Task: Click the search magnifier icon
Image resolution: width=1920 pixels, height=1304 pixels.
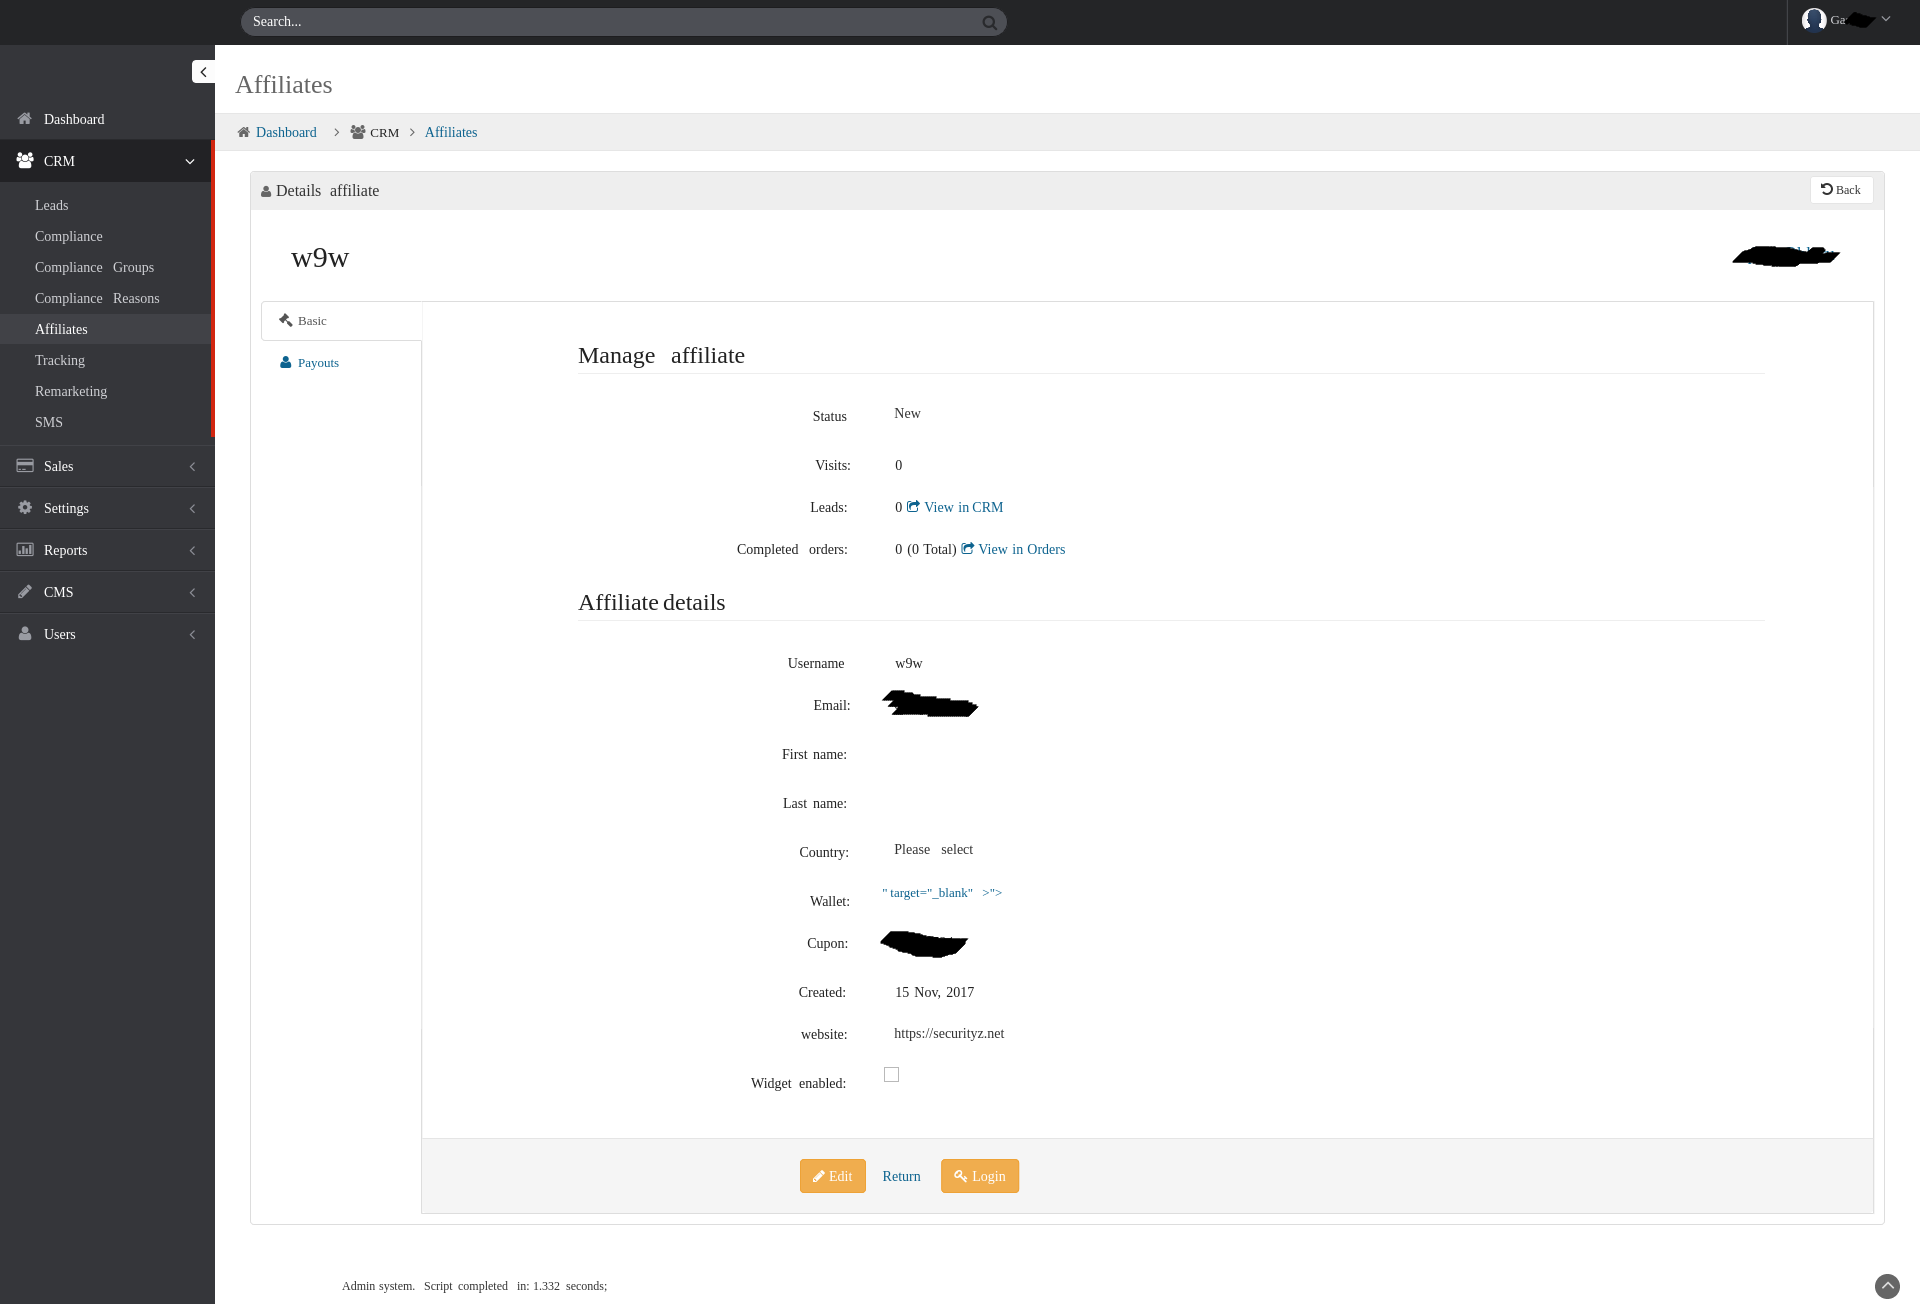Action: (989, 22)
